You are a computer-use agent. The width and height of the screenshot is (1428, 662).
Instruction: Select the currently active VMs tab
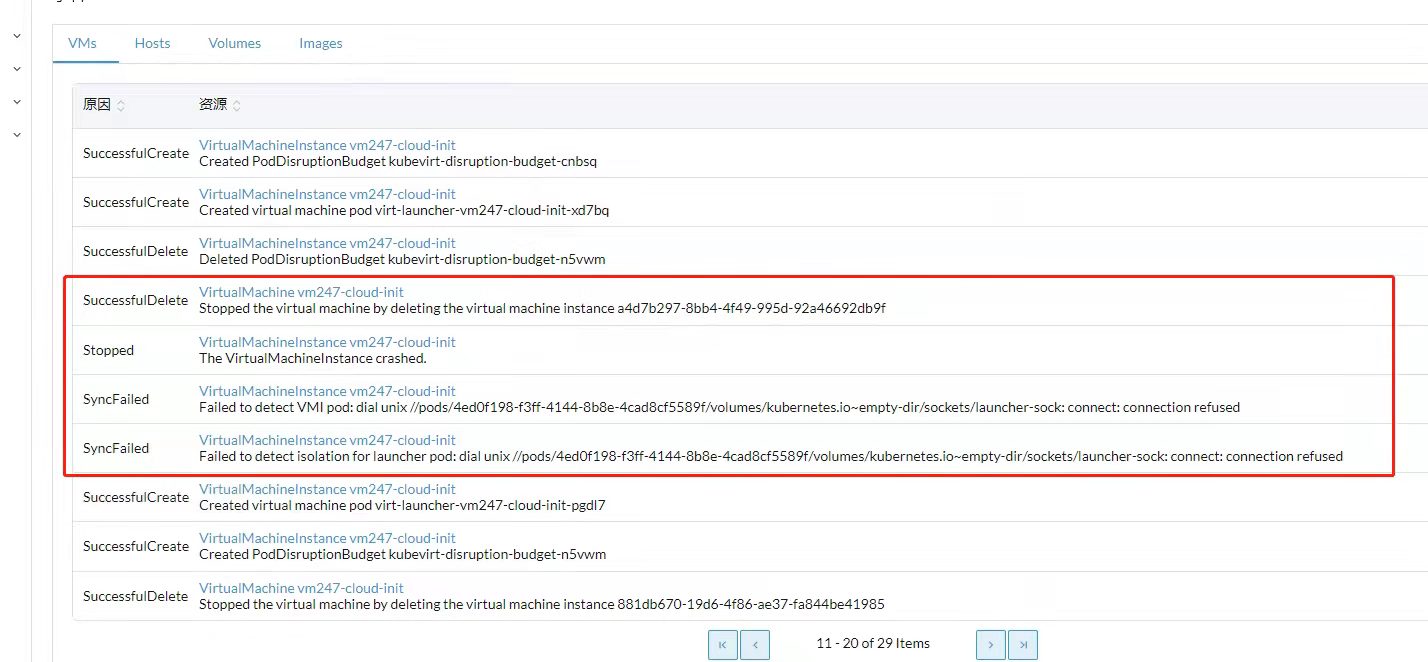tap(83, 43)
